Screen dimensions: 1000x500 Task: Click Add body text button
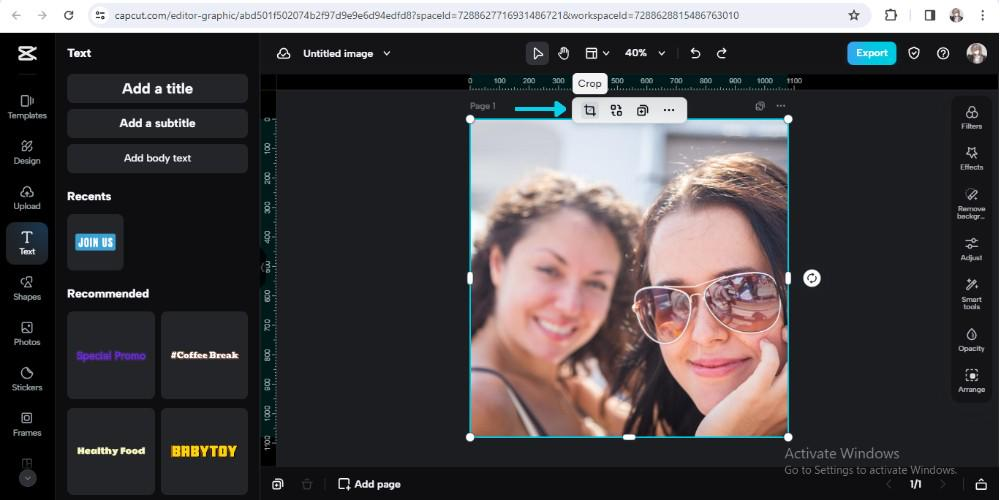[x=158, y=158]
